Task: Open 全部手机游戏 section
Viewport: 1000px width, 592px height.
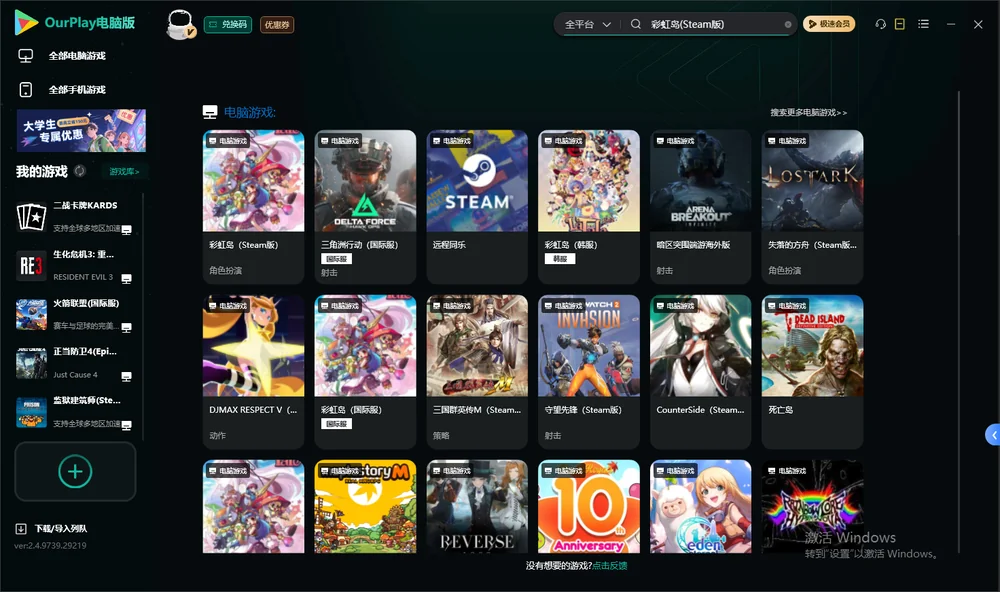Action: pos(62,89)
